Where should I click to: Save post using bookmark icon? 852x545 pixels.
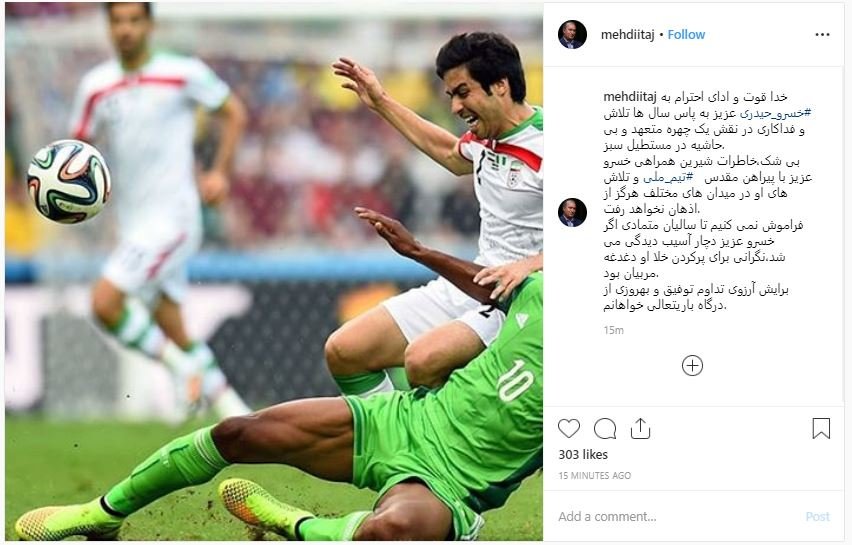[x=821, y=428]
